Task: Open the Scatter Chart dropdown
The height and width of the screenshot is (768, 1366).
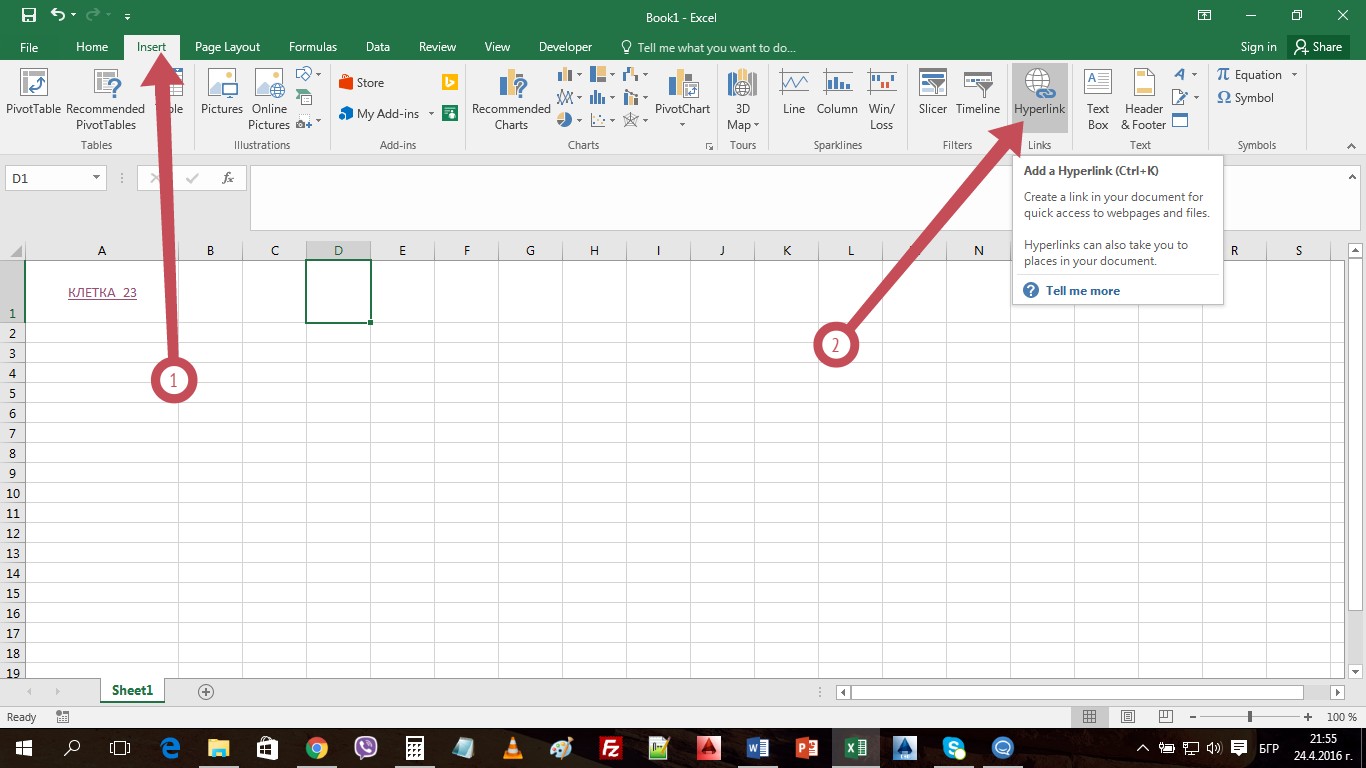Action: (602, 120)
